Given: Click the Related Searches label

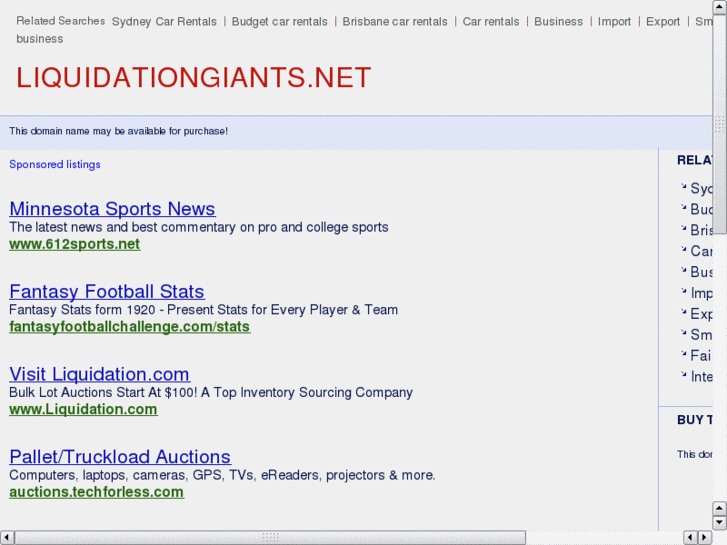Looking at the screenshot, I should coord(61,21).
